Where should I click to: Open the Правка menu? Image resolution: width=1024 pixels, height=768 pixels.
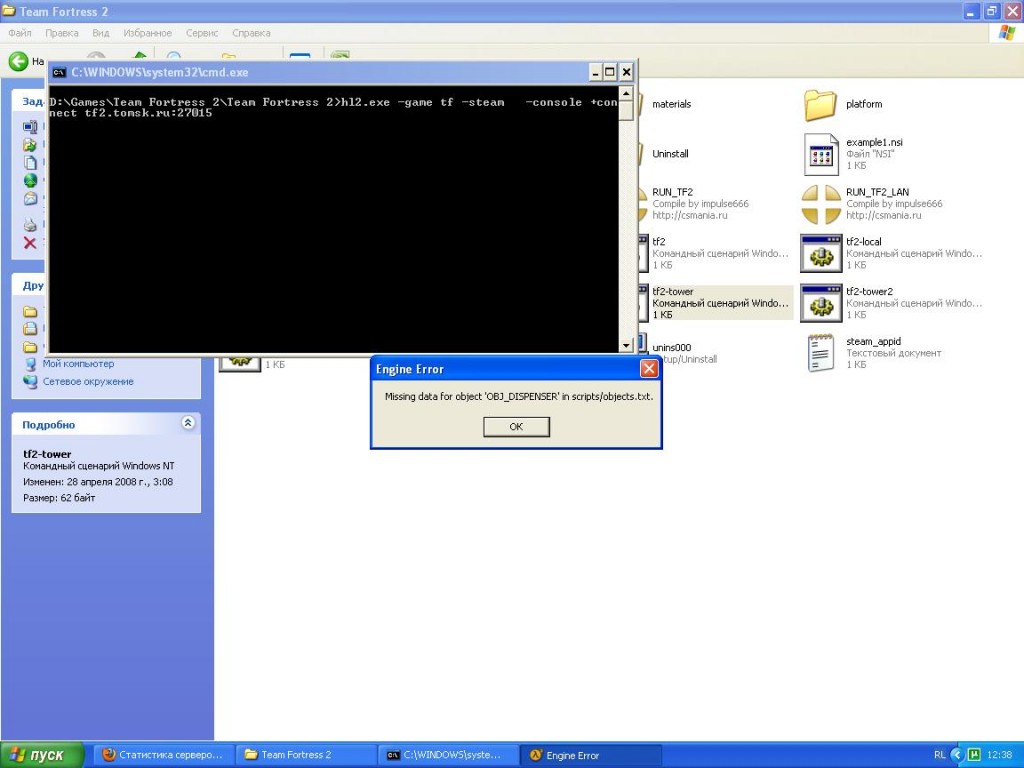pos(61,33)
